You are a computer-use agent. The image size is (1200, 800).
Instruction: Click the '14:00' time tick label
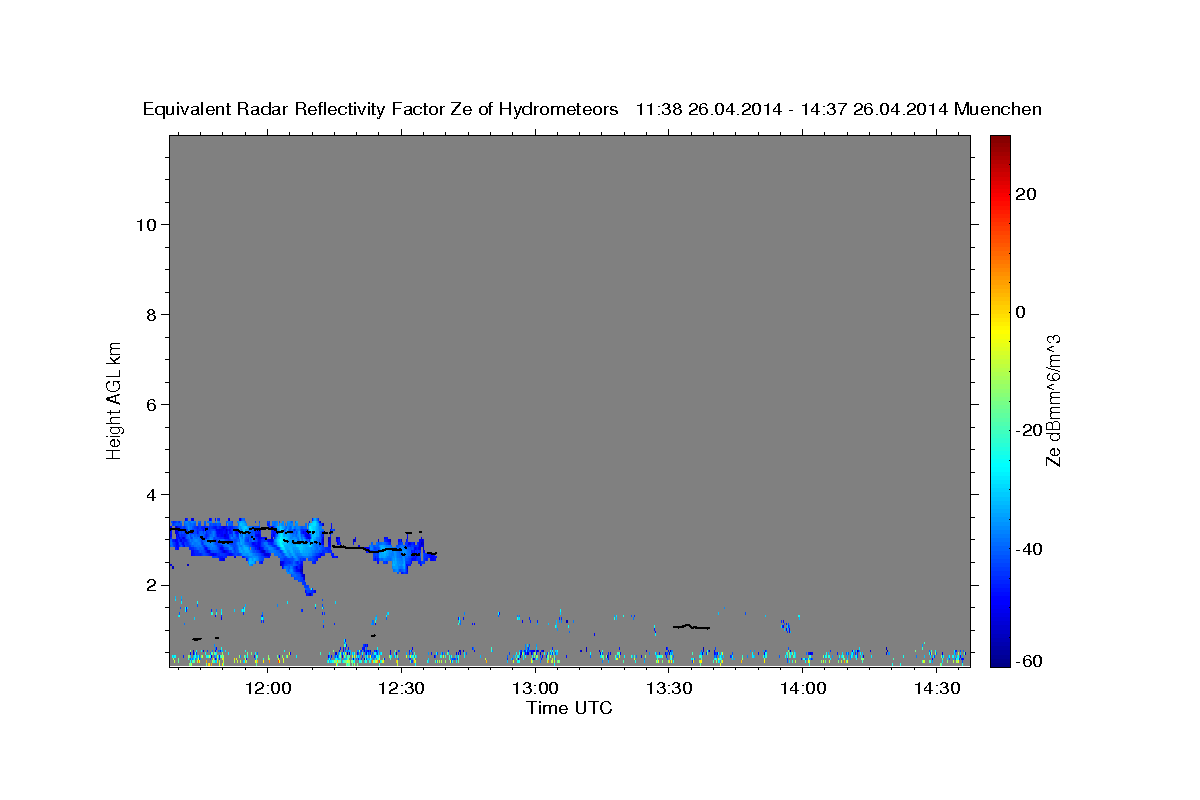(x=802, y=689)
